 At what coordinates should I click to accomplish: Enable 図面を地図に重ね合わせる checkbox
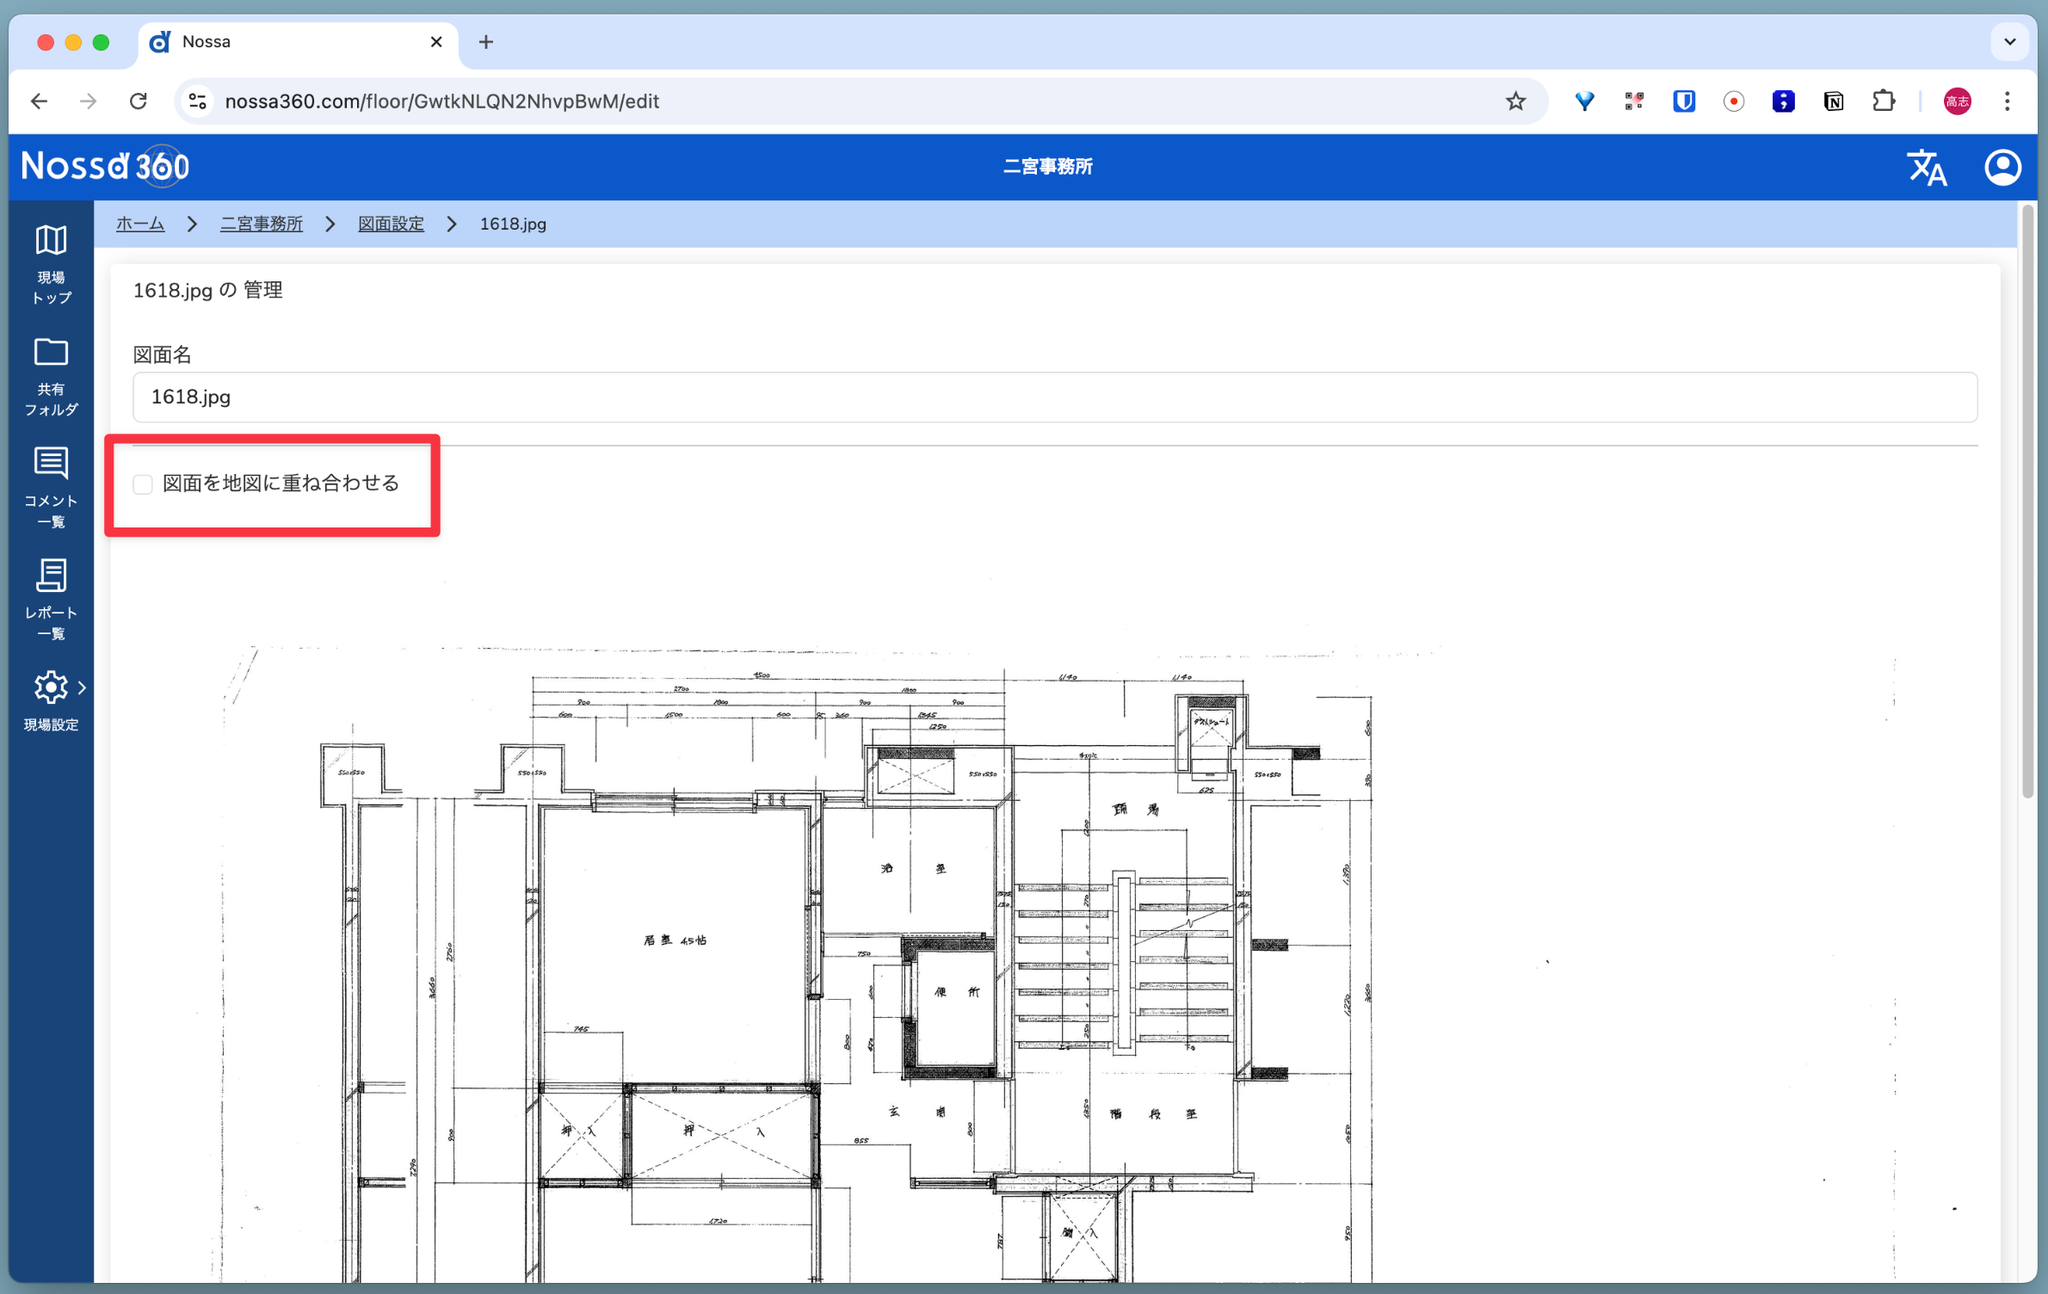[143, 485]
